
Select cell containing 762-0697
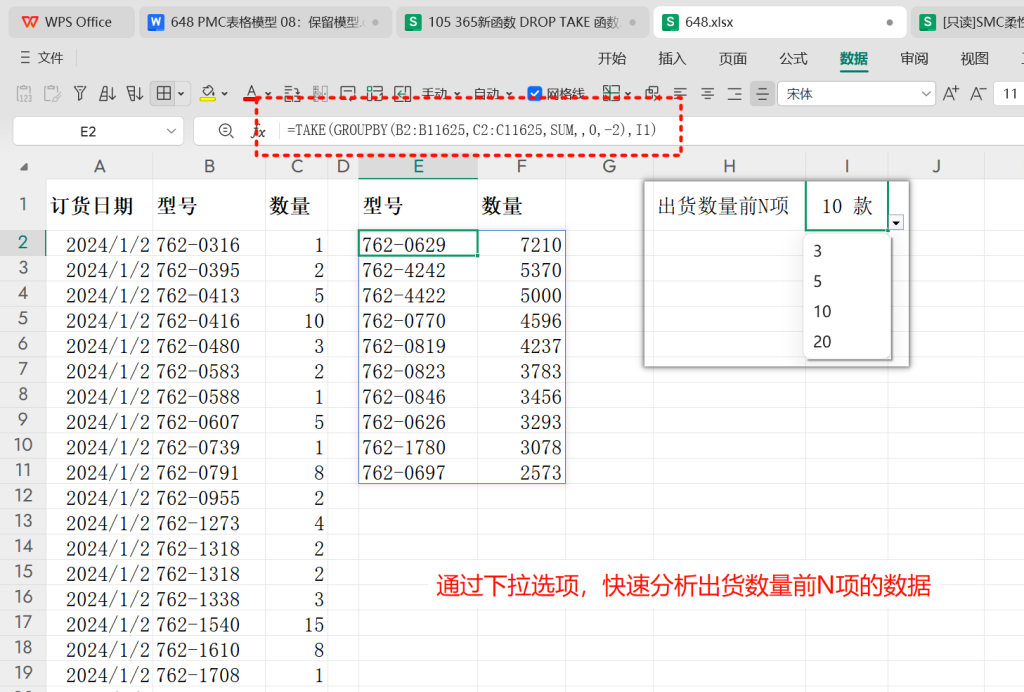418,472
